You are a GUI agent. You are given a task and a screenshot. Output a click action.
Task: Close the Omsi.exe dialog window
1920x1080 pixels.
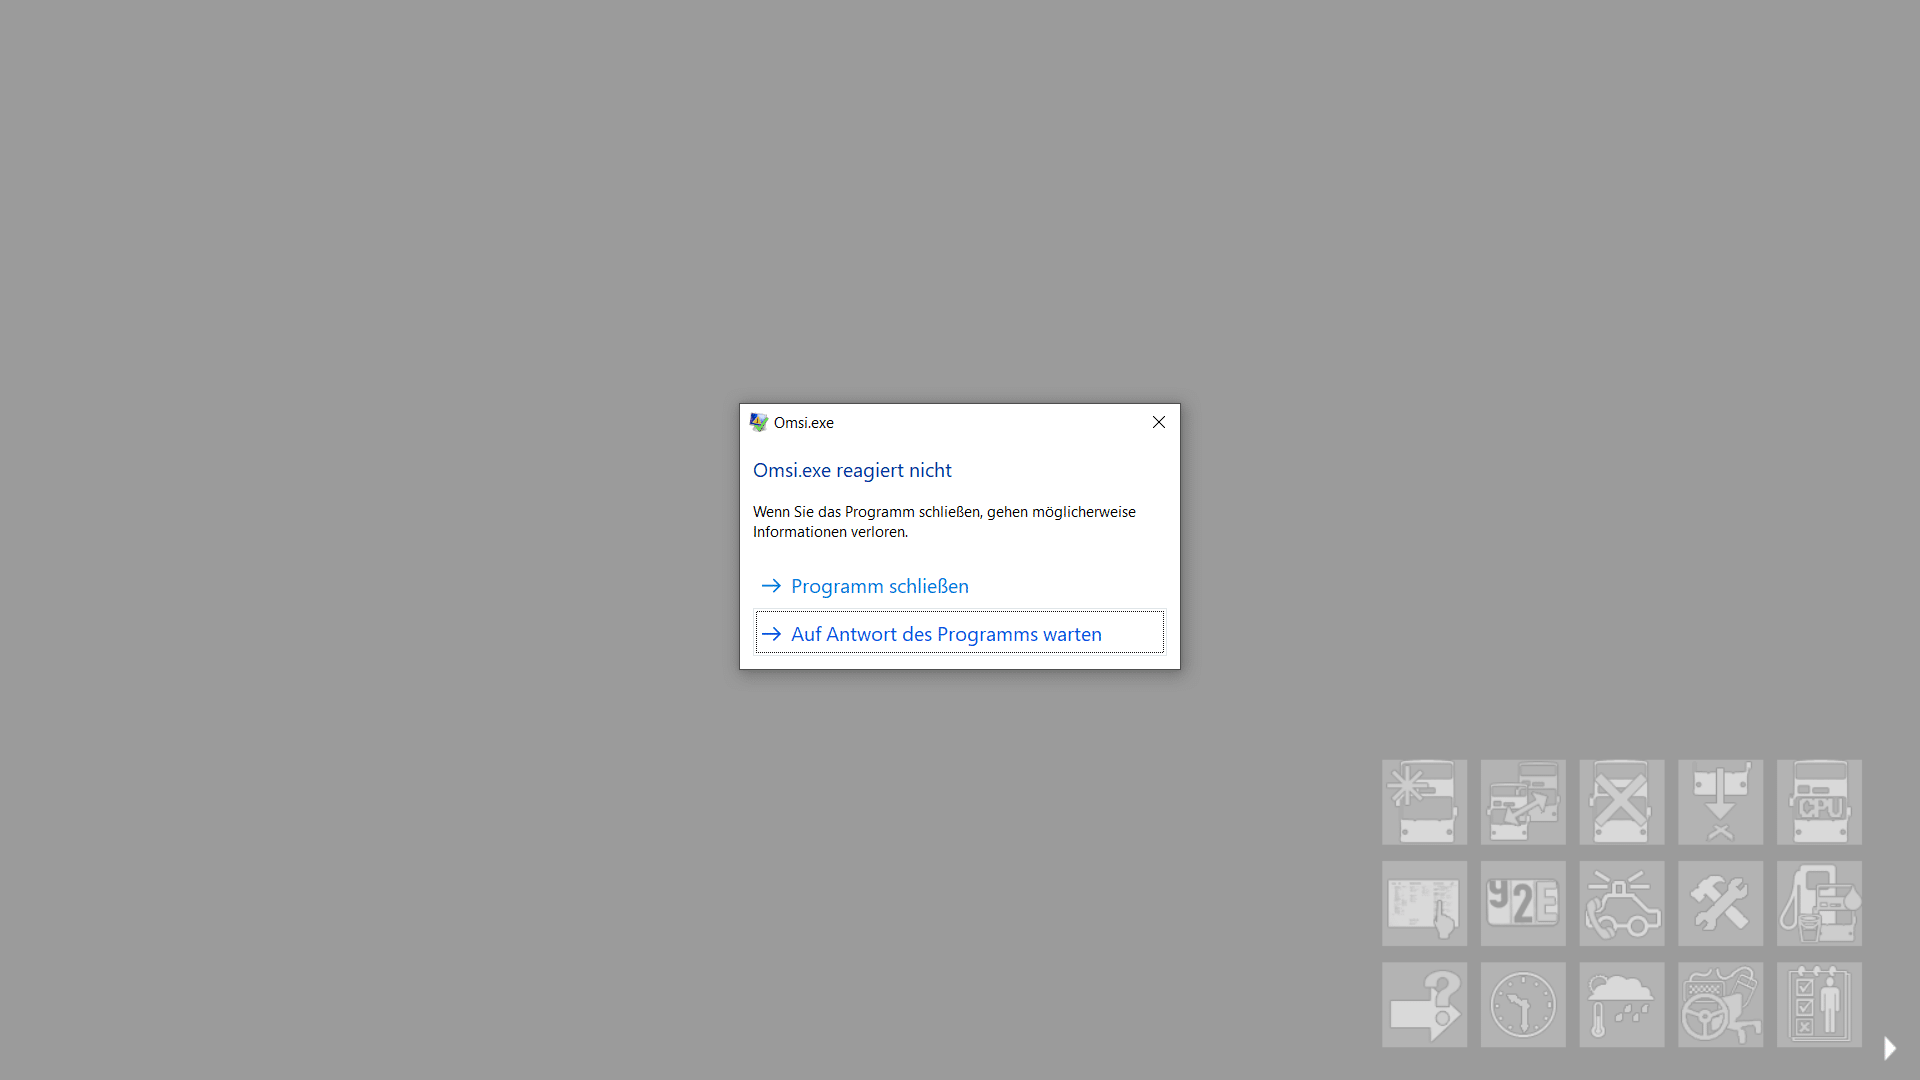[x=1158, y=422]
